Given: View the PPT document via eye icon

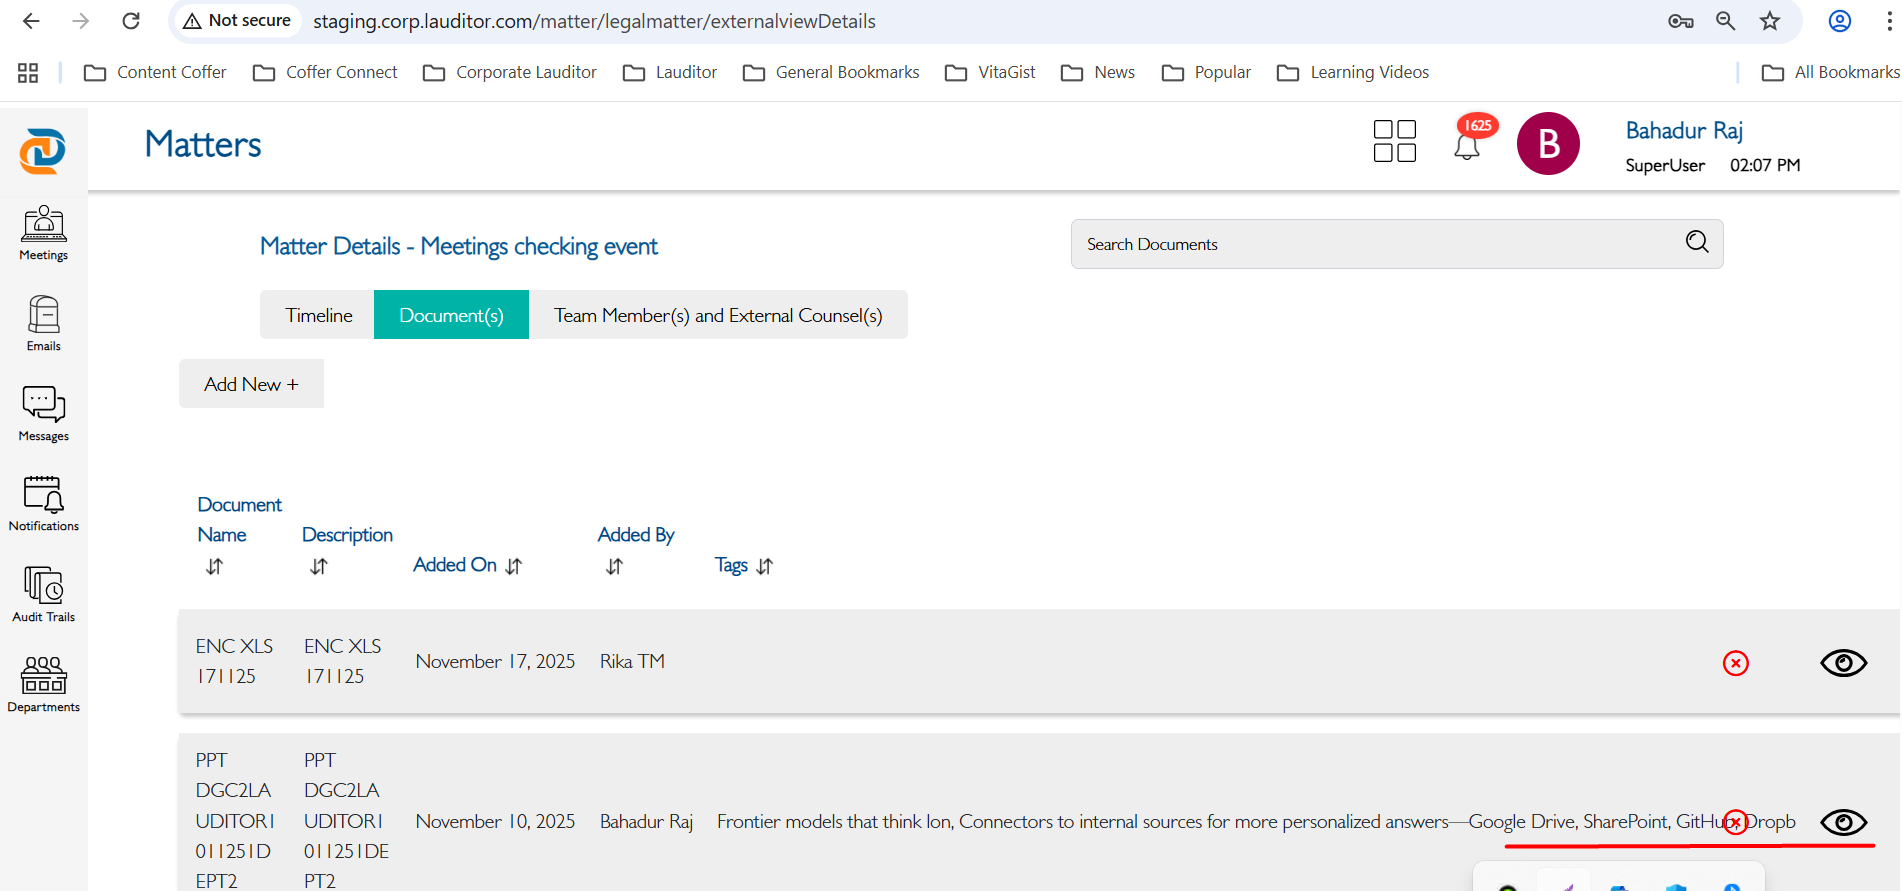Looking at the screenshot, I should point(1843,822).
